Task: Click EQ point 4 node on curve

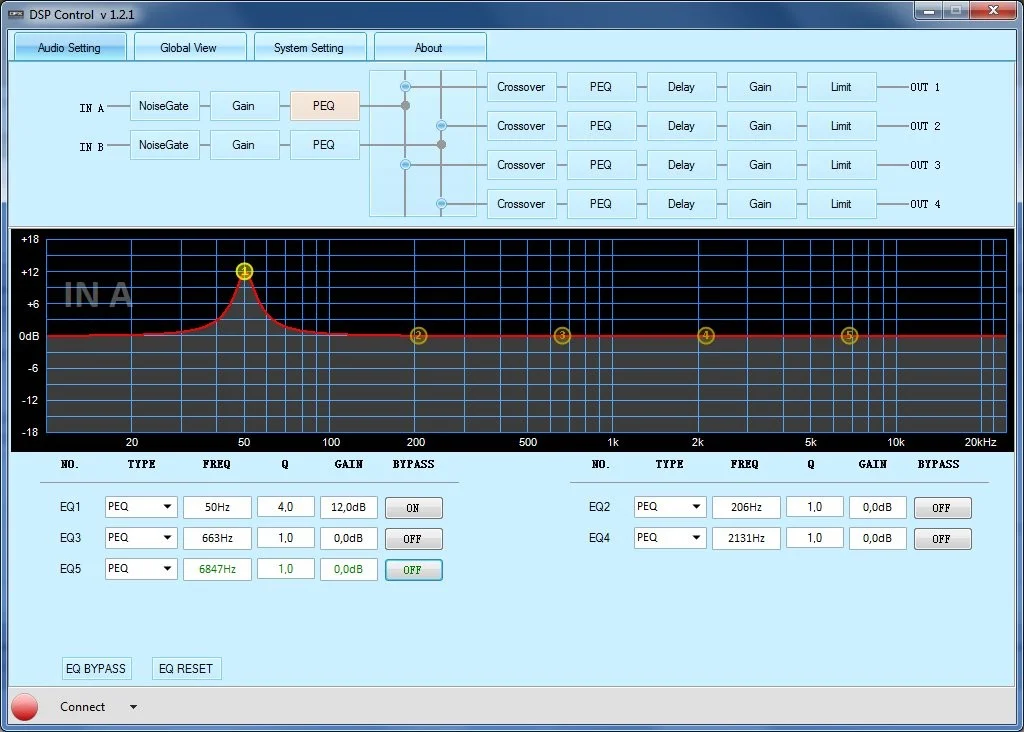Action: [x=706, y=336]
